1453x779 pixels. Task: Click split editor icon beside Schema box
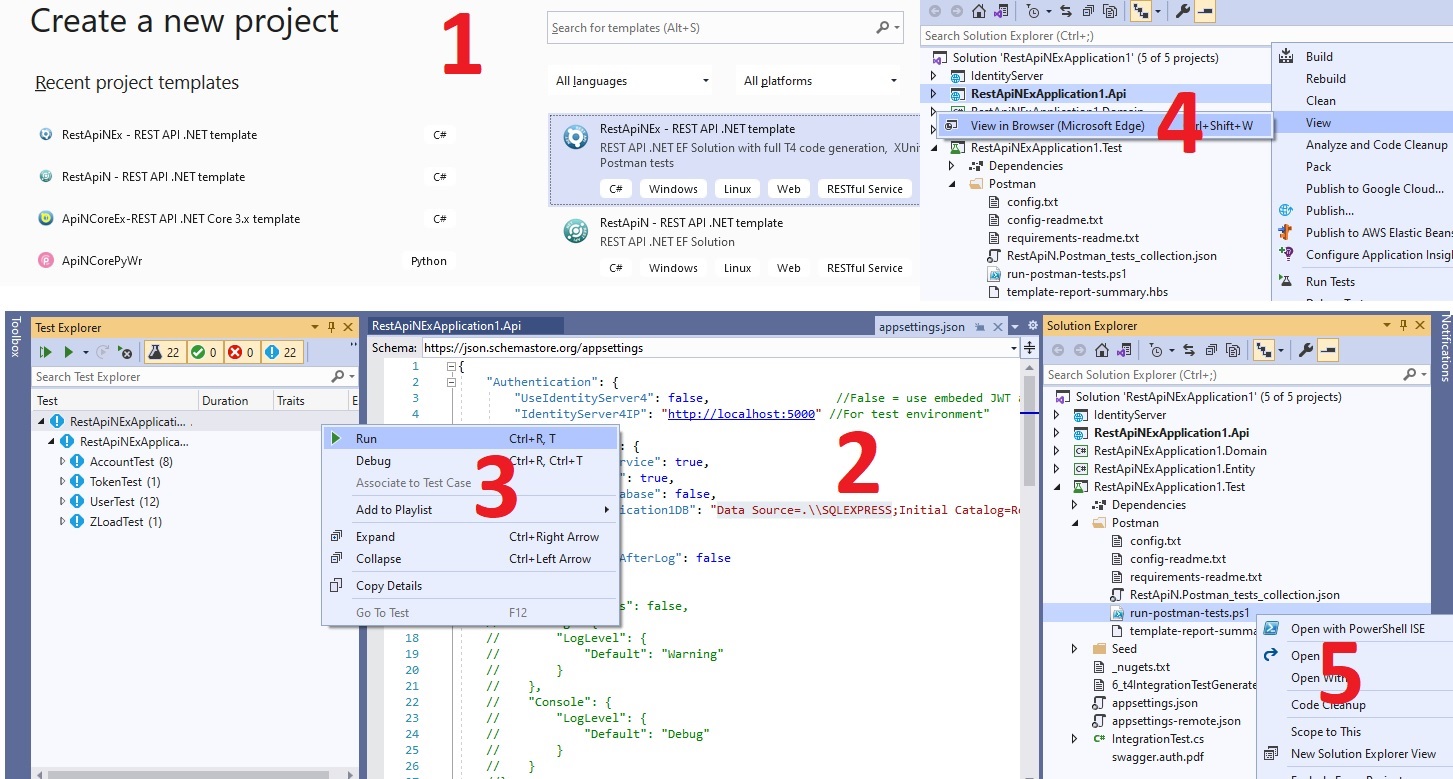pos(1029,348)
